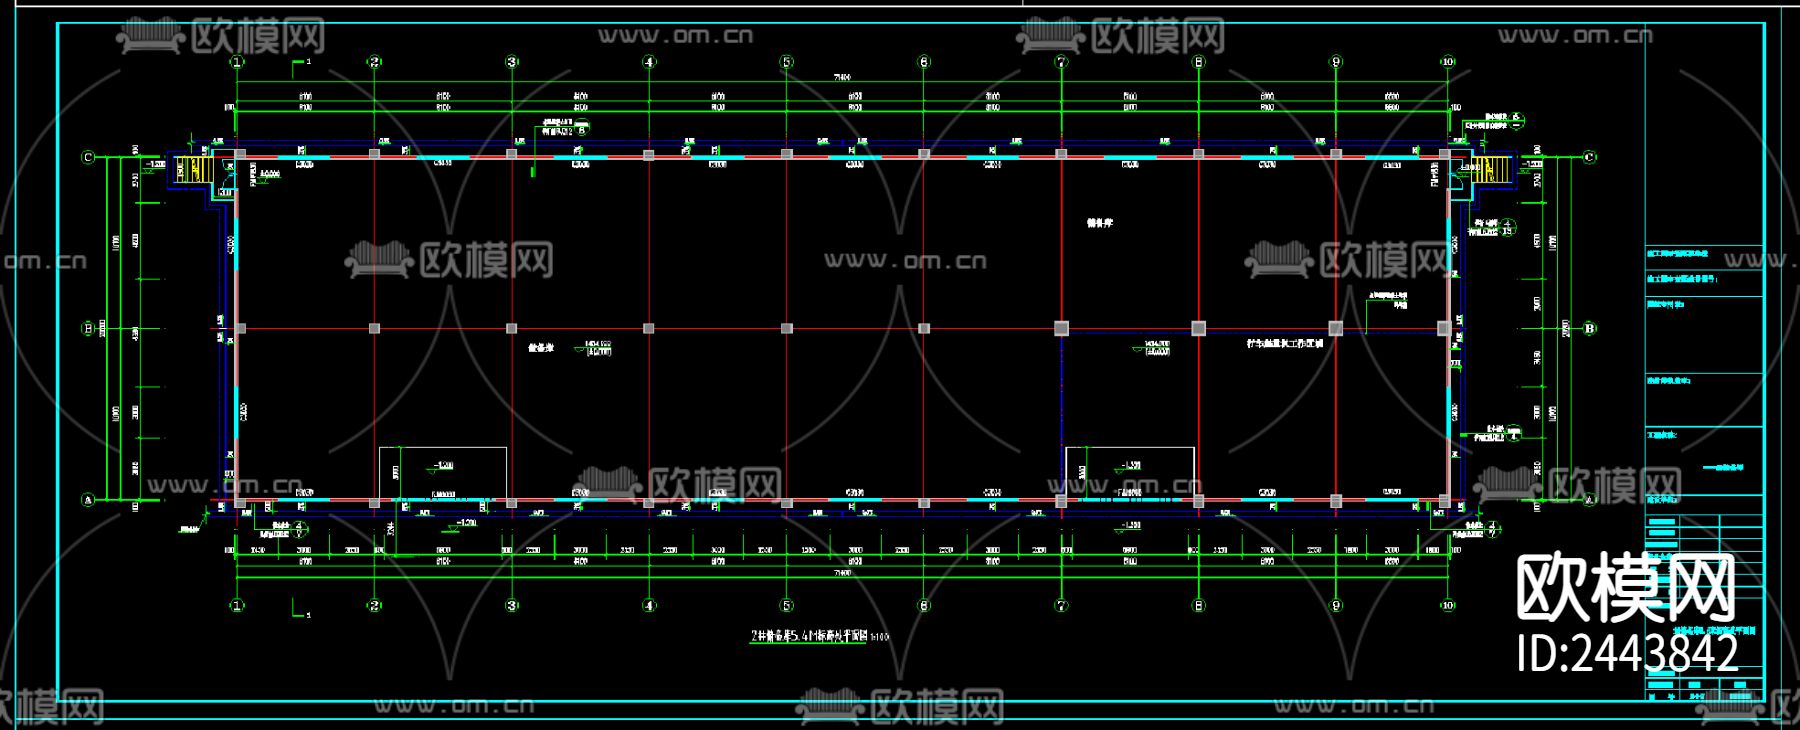The image size is (1800, 730).
Task: Click the room label in the upper-right bay
Action: click(1100, 223)
